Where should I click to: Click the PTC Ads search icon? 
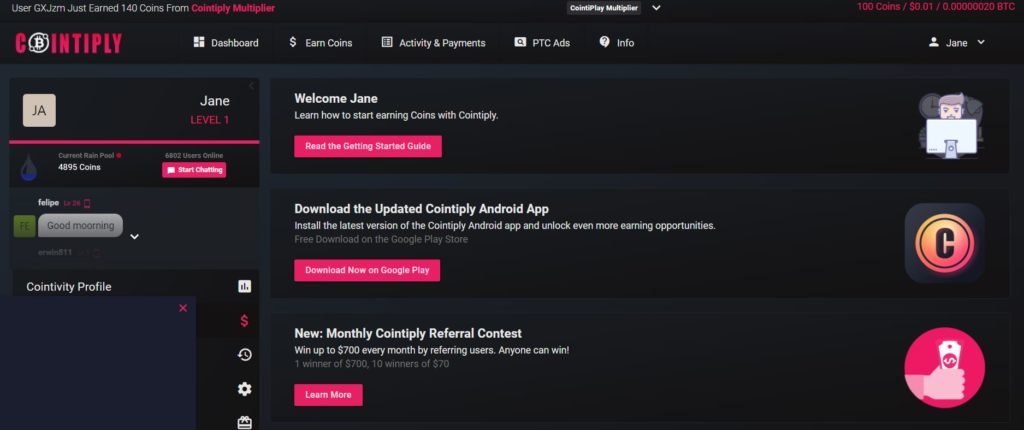click(520, 42)
